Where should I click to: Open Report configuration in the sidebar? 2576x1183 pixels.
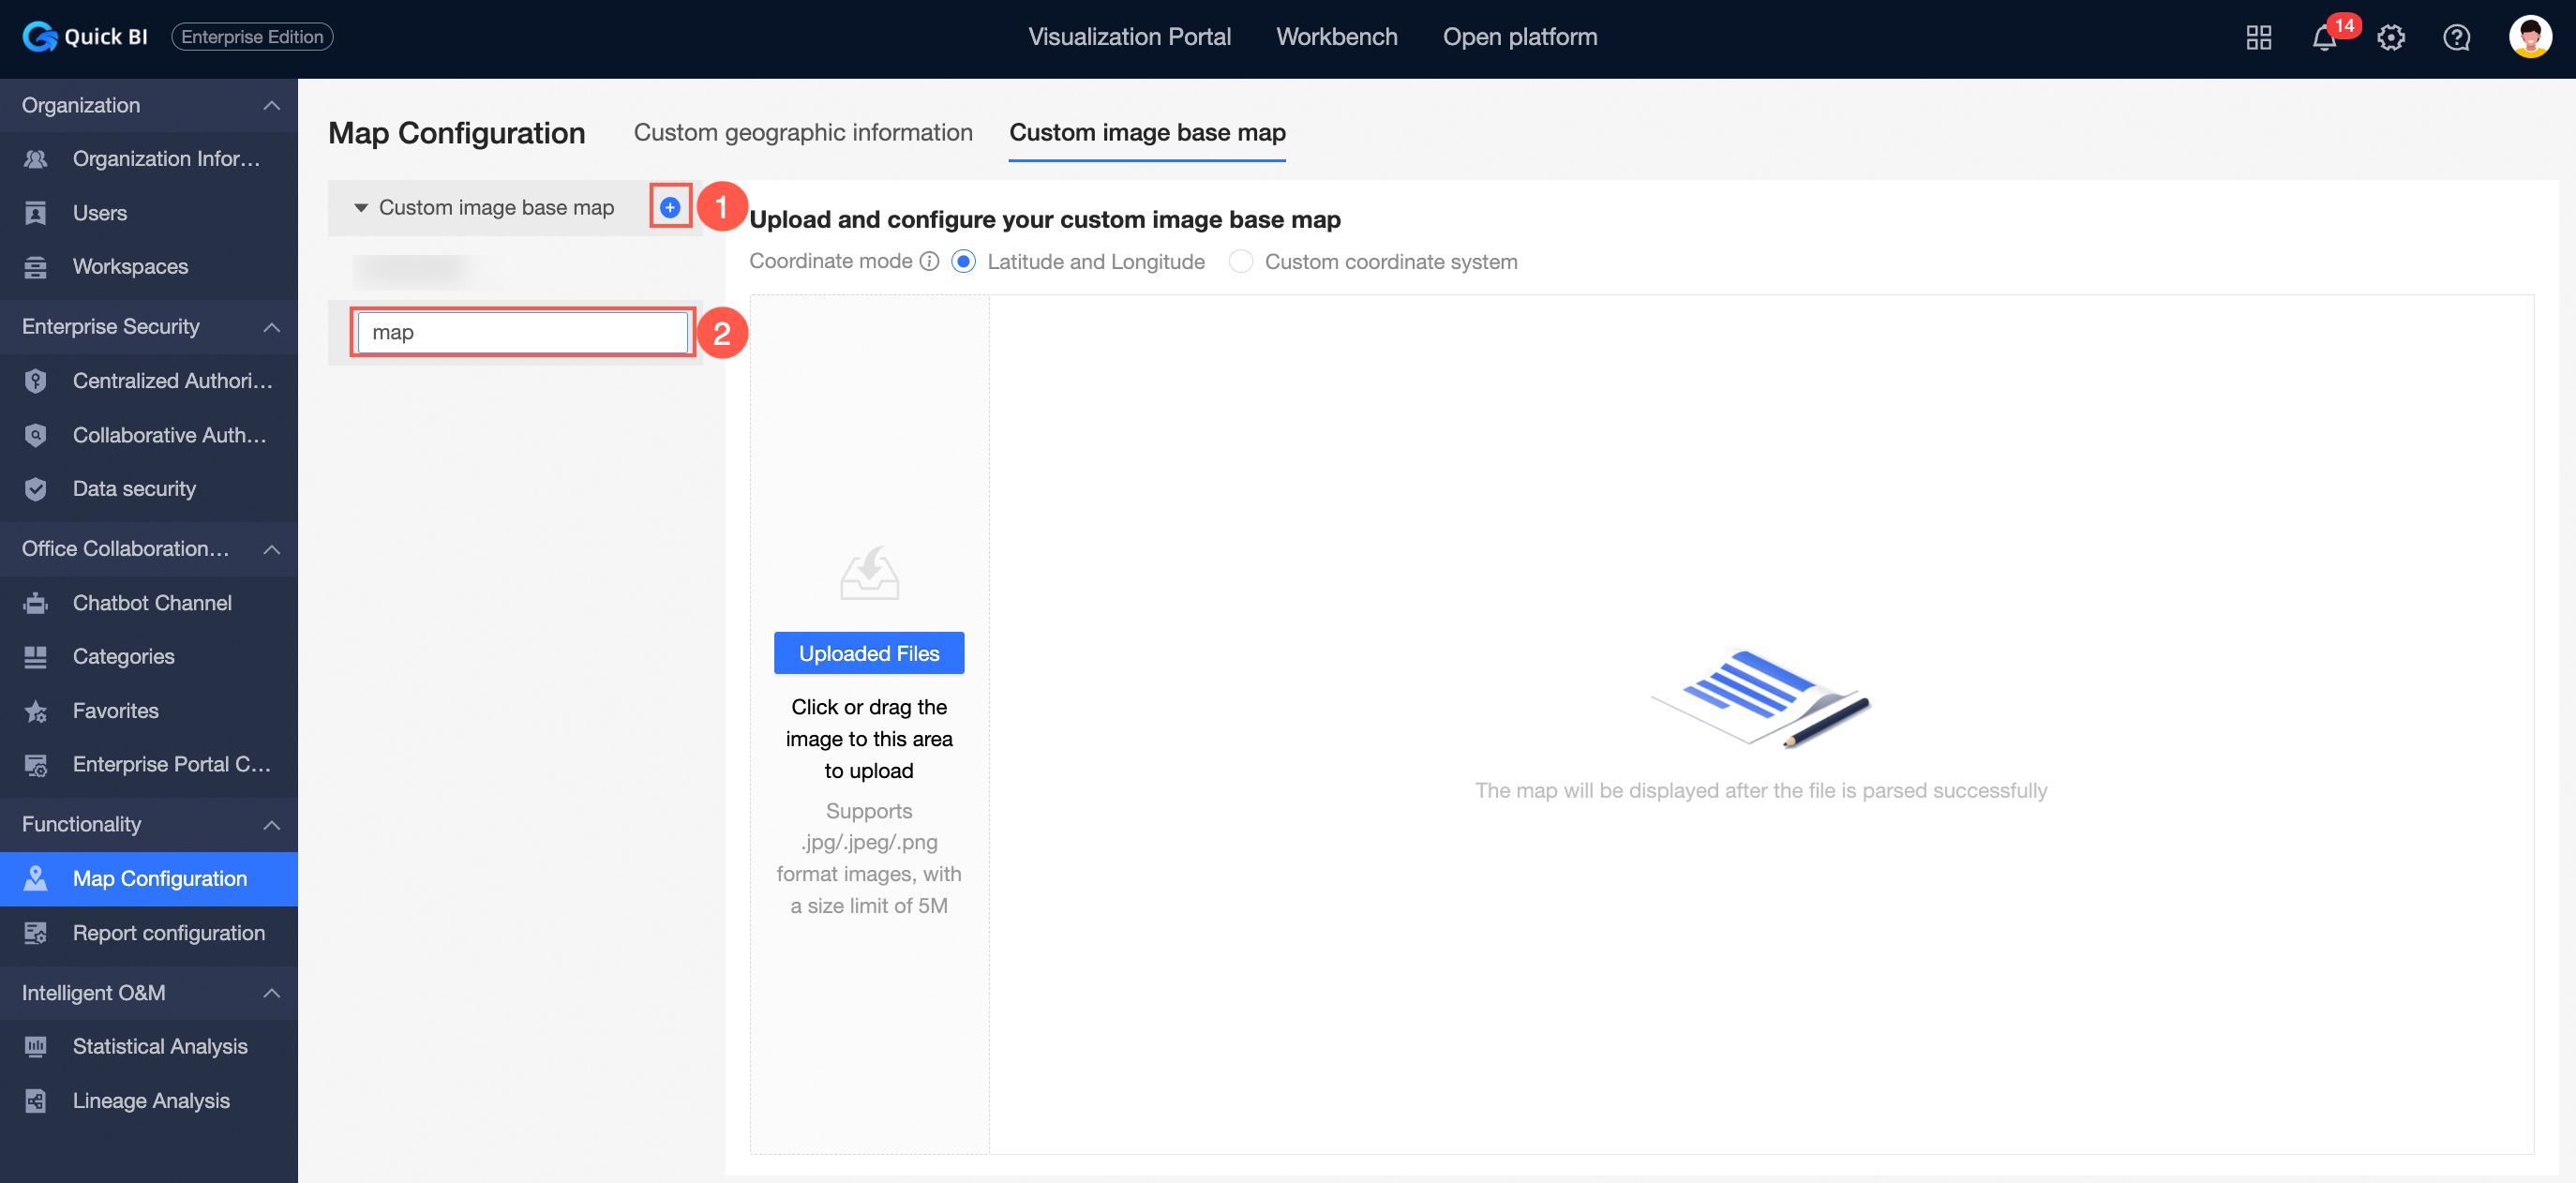click(x=168, y=932)
